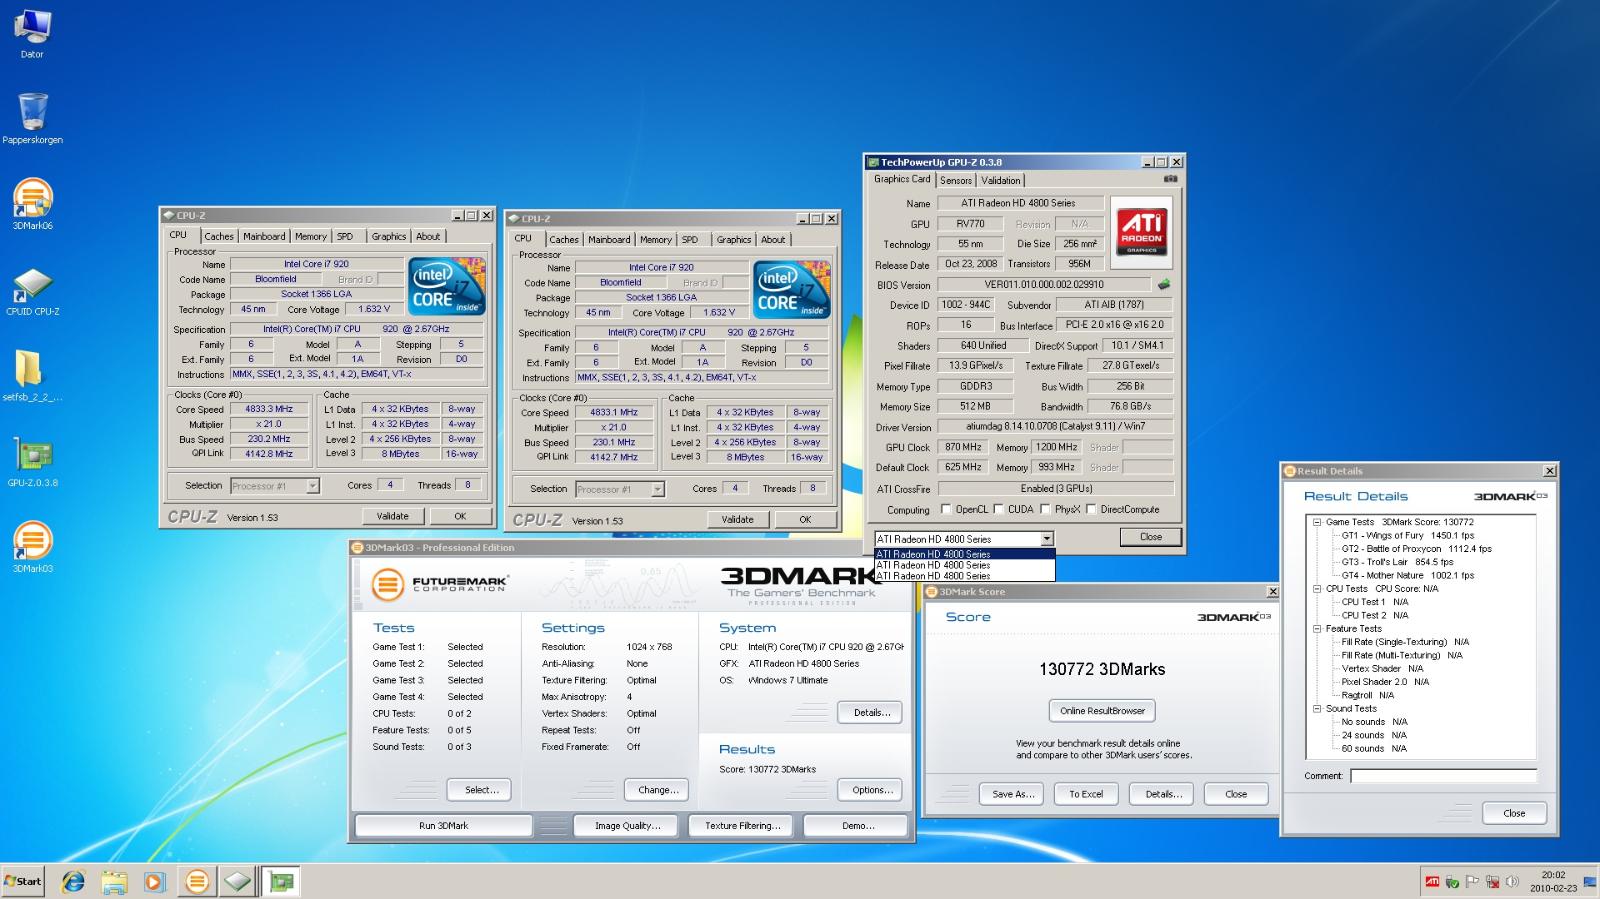Image resolution: width=1600 pixels, height=899 pixels.
Task: Switch to the 3DMark03 taskbar button
Action: point(197,881)
